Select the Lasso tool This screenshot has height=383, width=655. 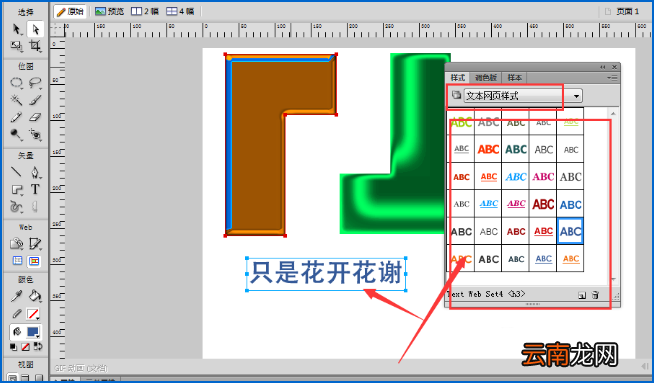click(35, 83)
